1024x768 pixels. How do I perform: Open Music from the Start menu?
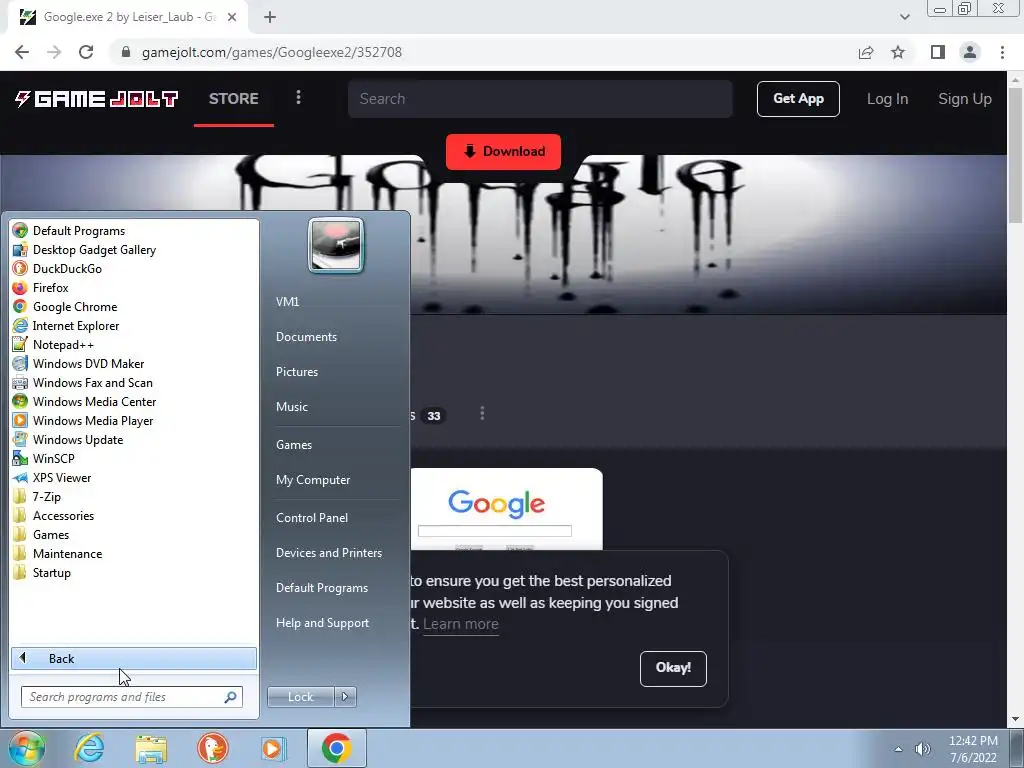[291, 406]
